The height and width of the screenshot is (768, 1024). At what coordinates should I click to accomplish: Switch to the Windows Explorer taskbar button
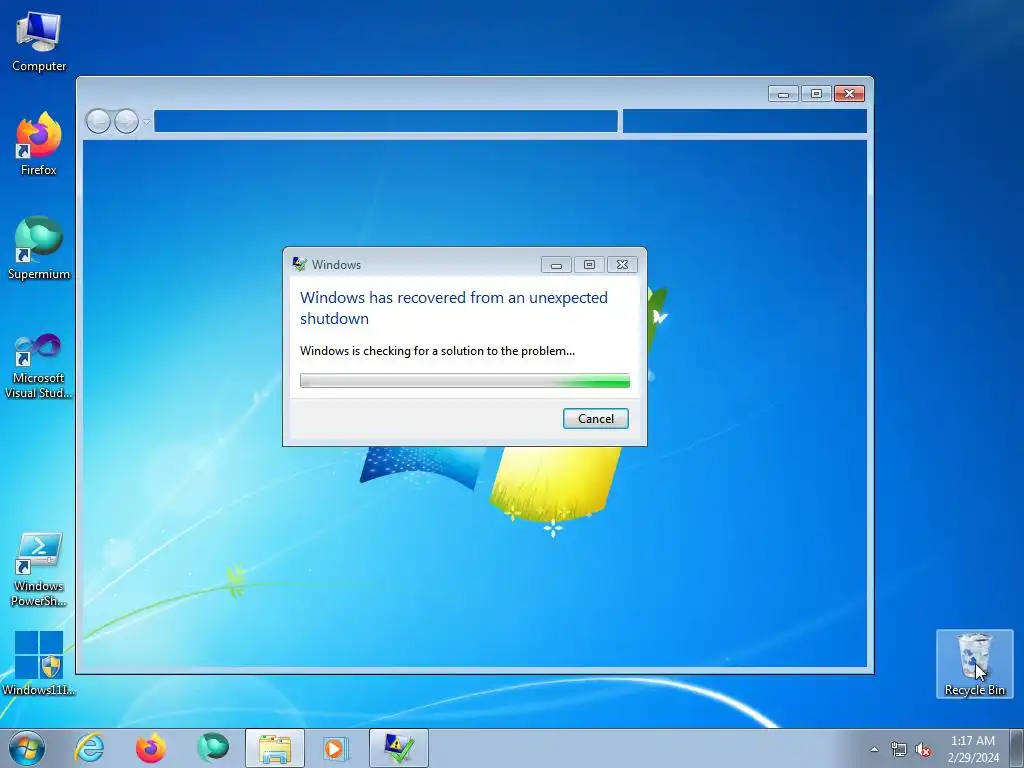pos(274,748)
